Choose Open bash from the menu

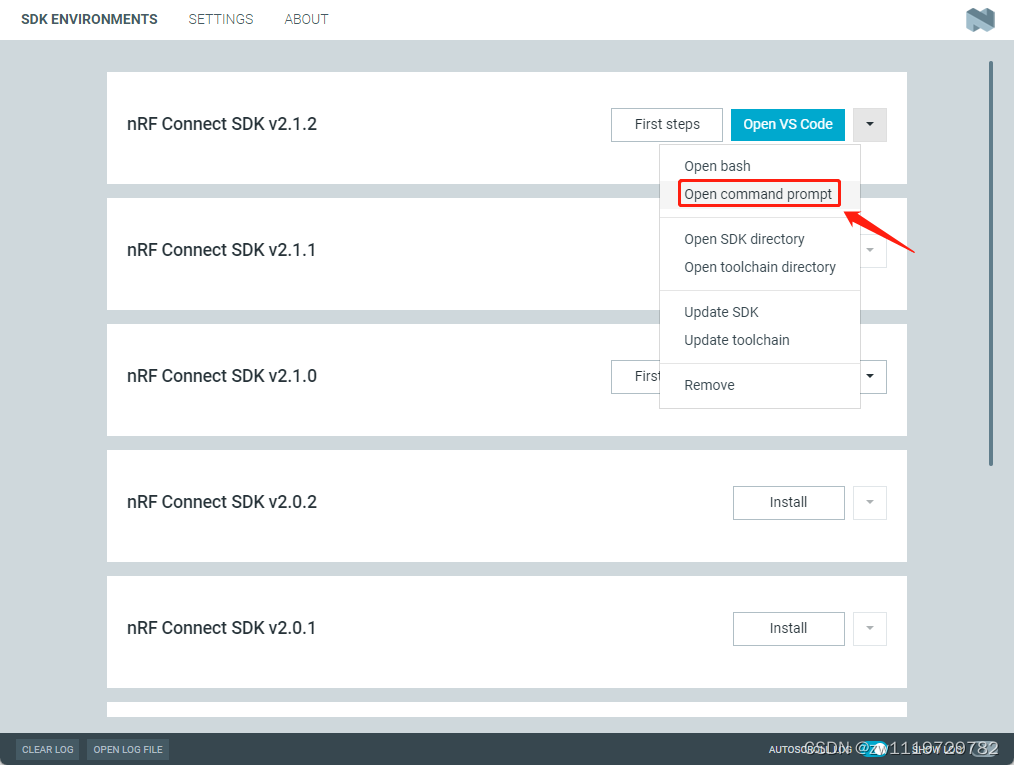pos(716,165)
